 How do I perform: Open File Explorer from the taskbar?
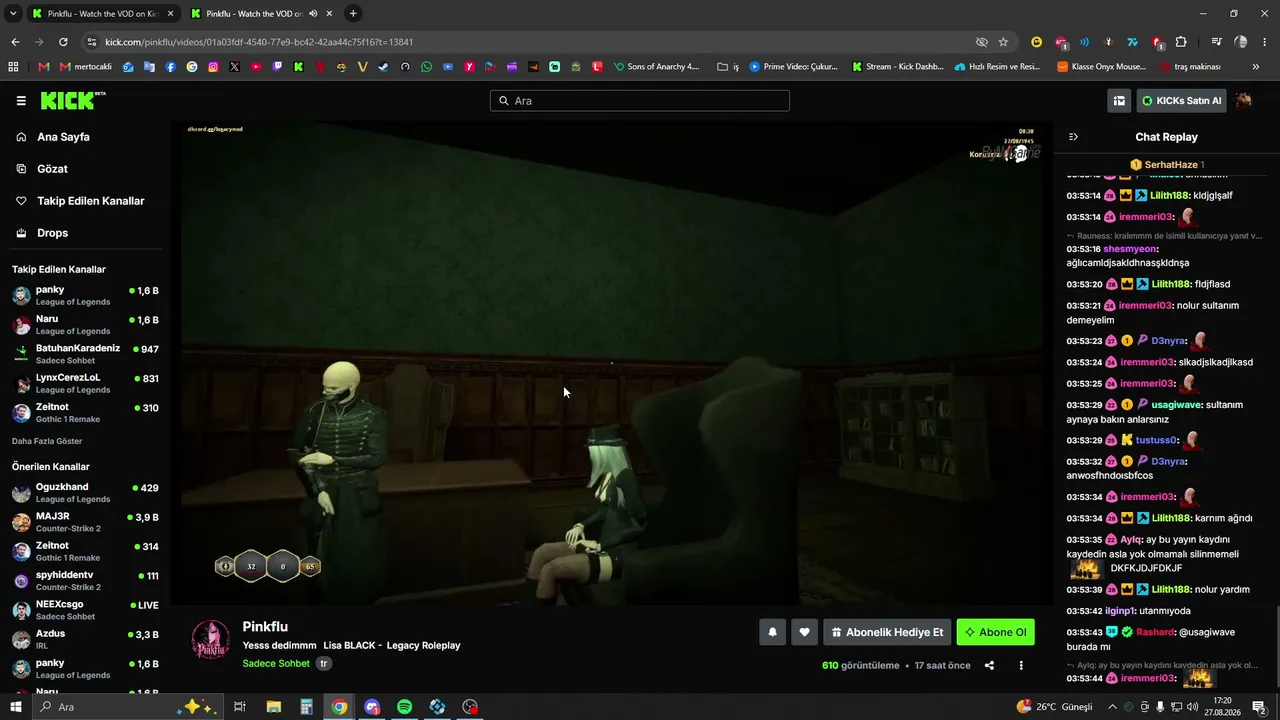click(x=273, y=707)
